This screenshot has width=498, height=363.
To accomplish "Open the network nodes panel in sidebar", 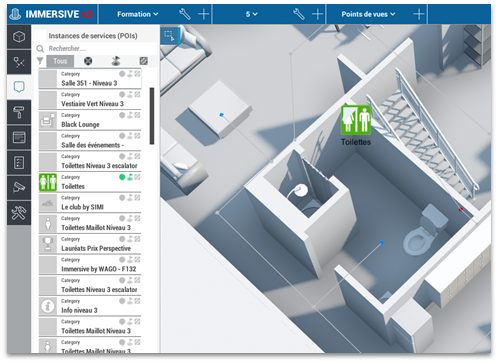I will (19, 62).
